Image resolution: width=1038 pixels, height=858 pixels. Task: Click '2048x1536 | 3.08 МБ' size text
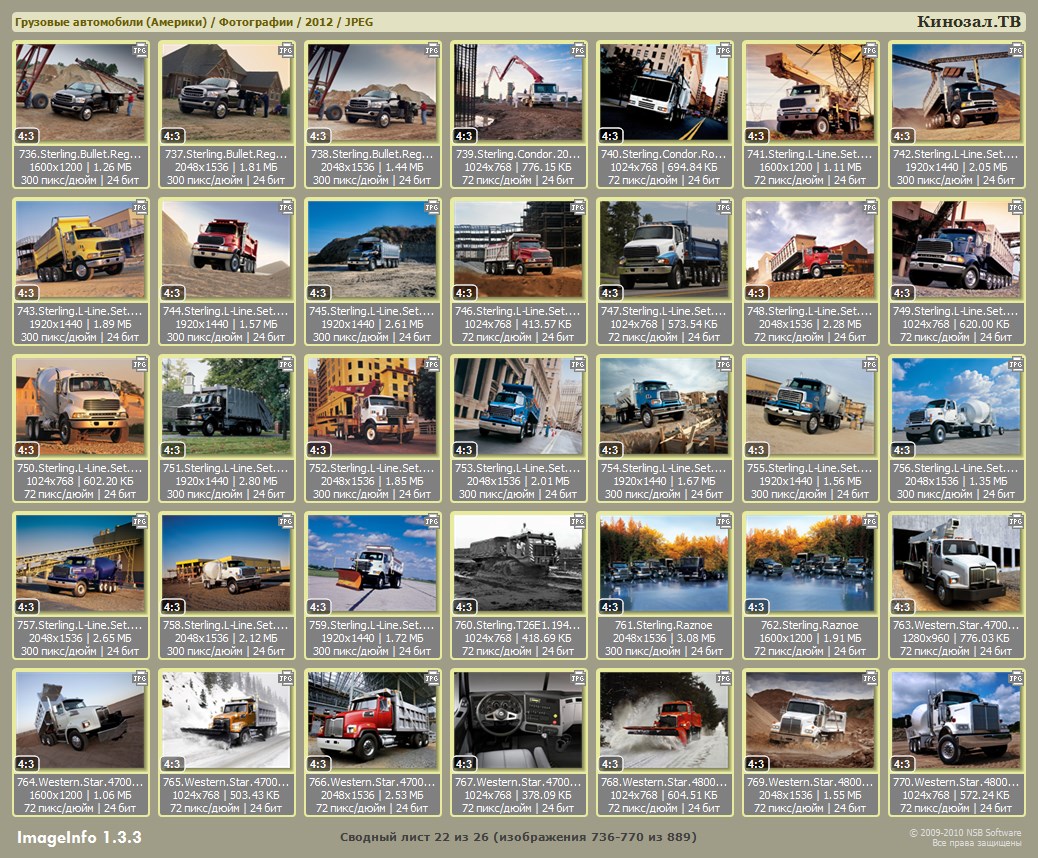pos(664,638)
